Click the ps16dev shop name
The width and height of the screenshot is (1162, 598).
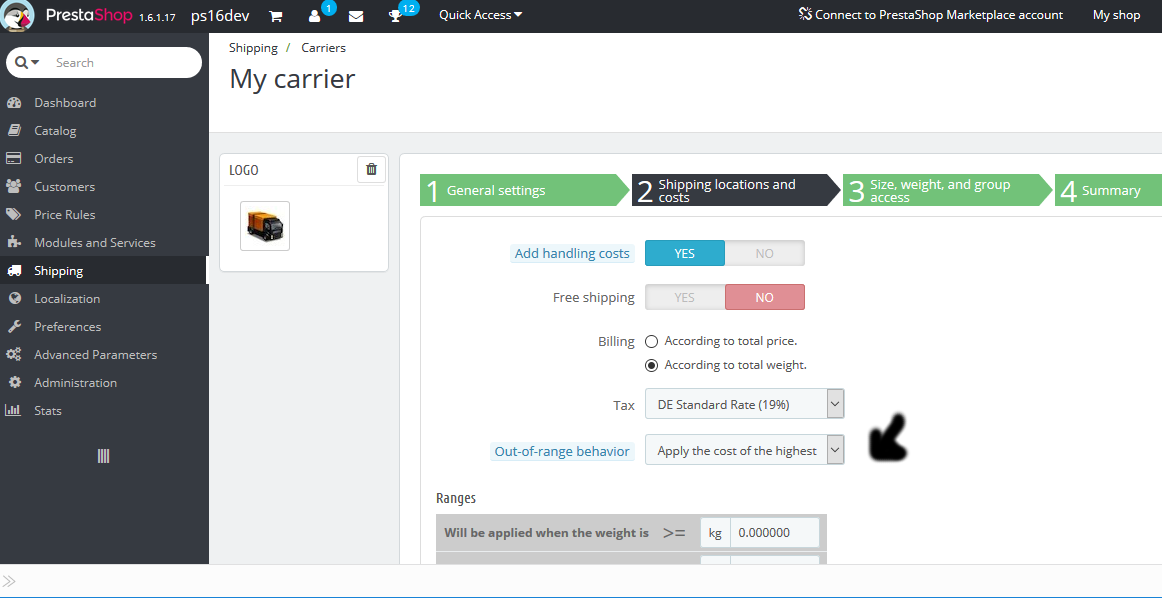click(220, 16)
